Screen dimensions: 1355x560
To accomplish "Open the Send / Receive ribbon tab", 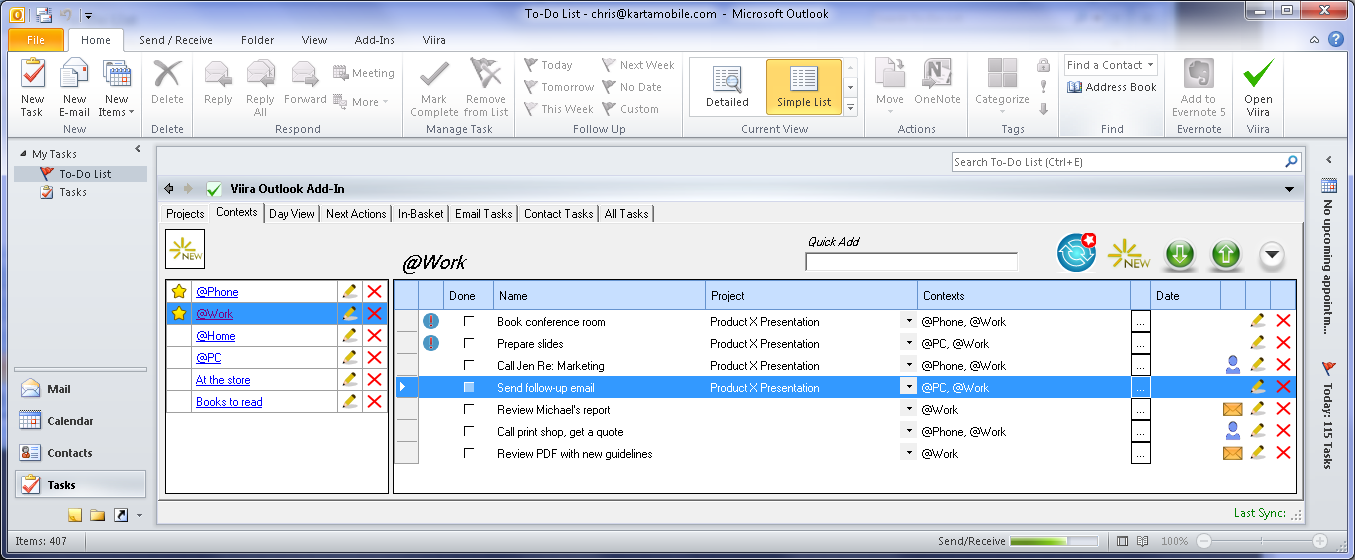I will 175,40.
